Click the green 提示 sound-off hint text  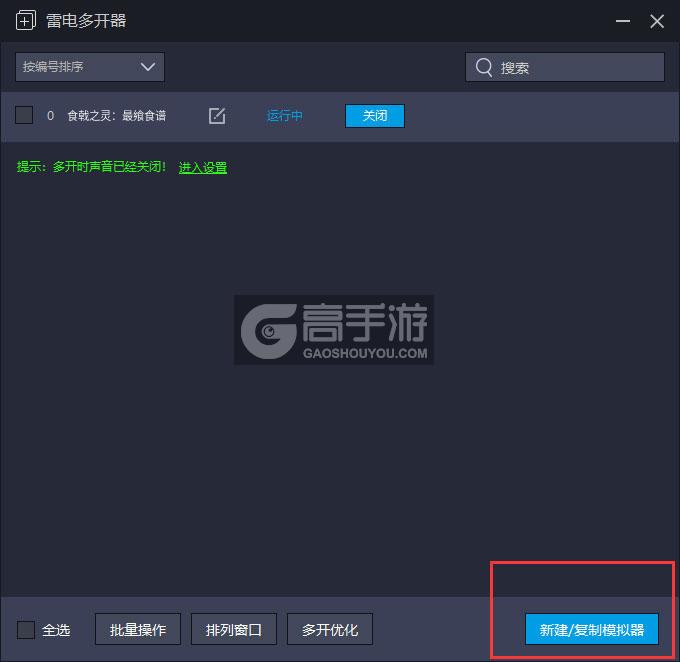[91, 167]
